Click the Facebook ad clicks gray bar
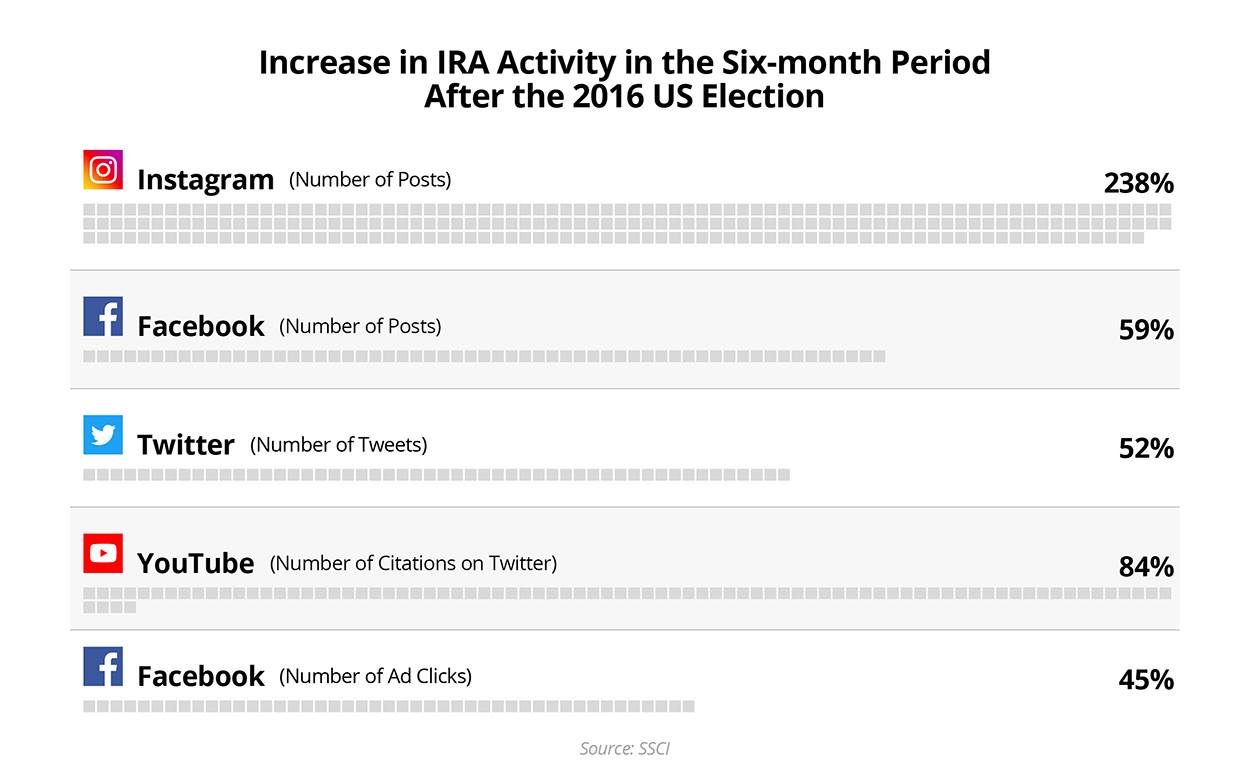Image resolution: width=1250 pixels, height=781 pixels. pos(389,706)
